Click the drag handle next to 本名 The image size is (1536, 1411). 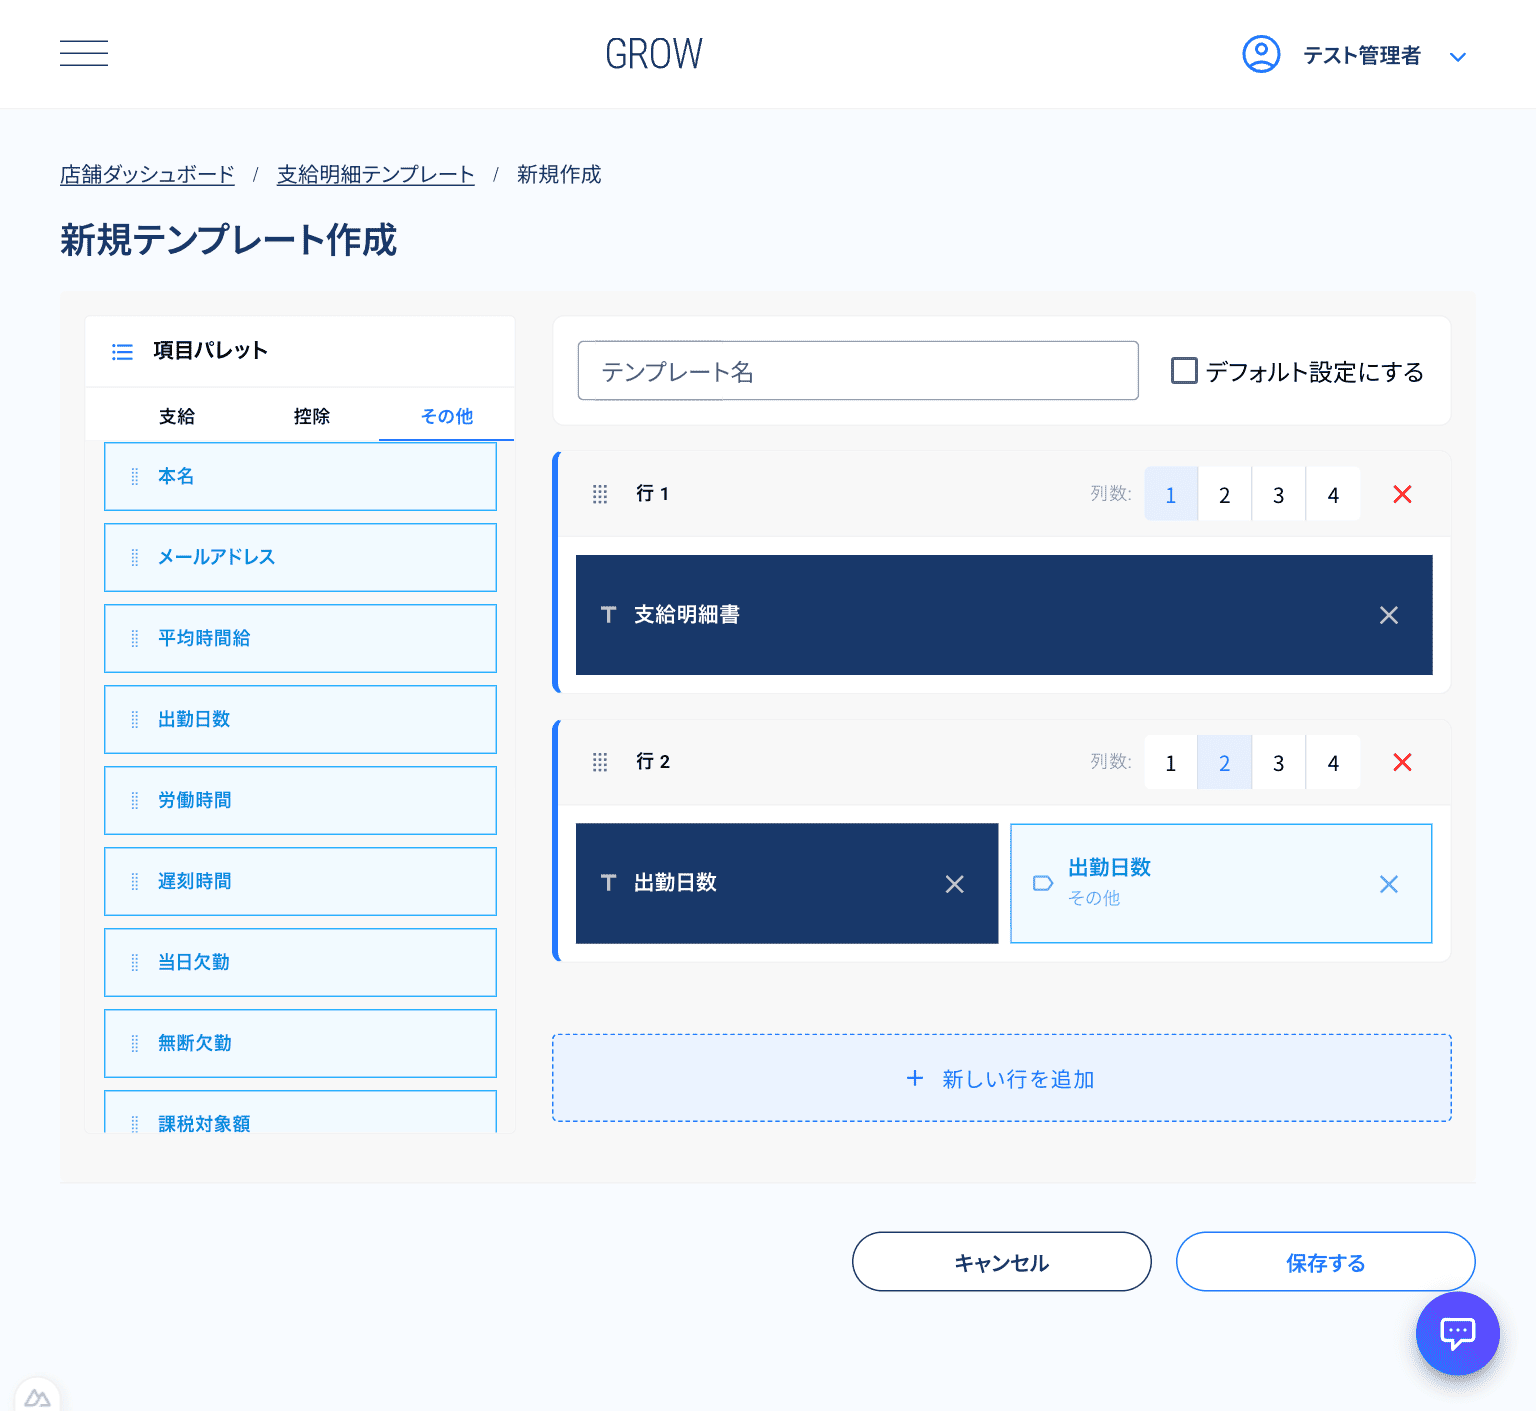click(x=135, y=476)
